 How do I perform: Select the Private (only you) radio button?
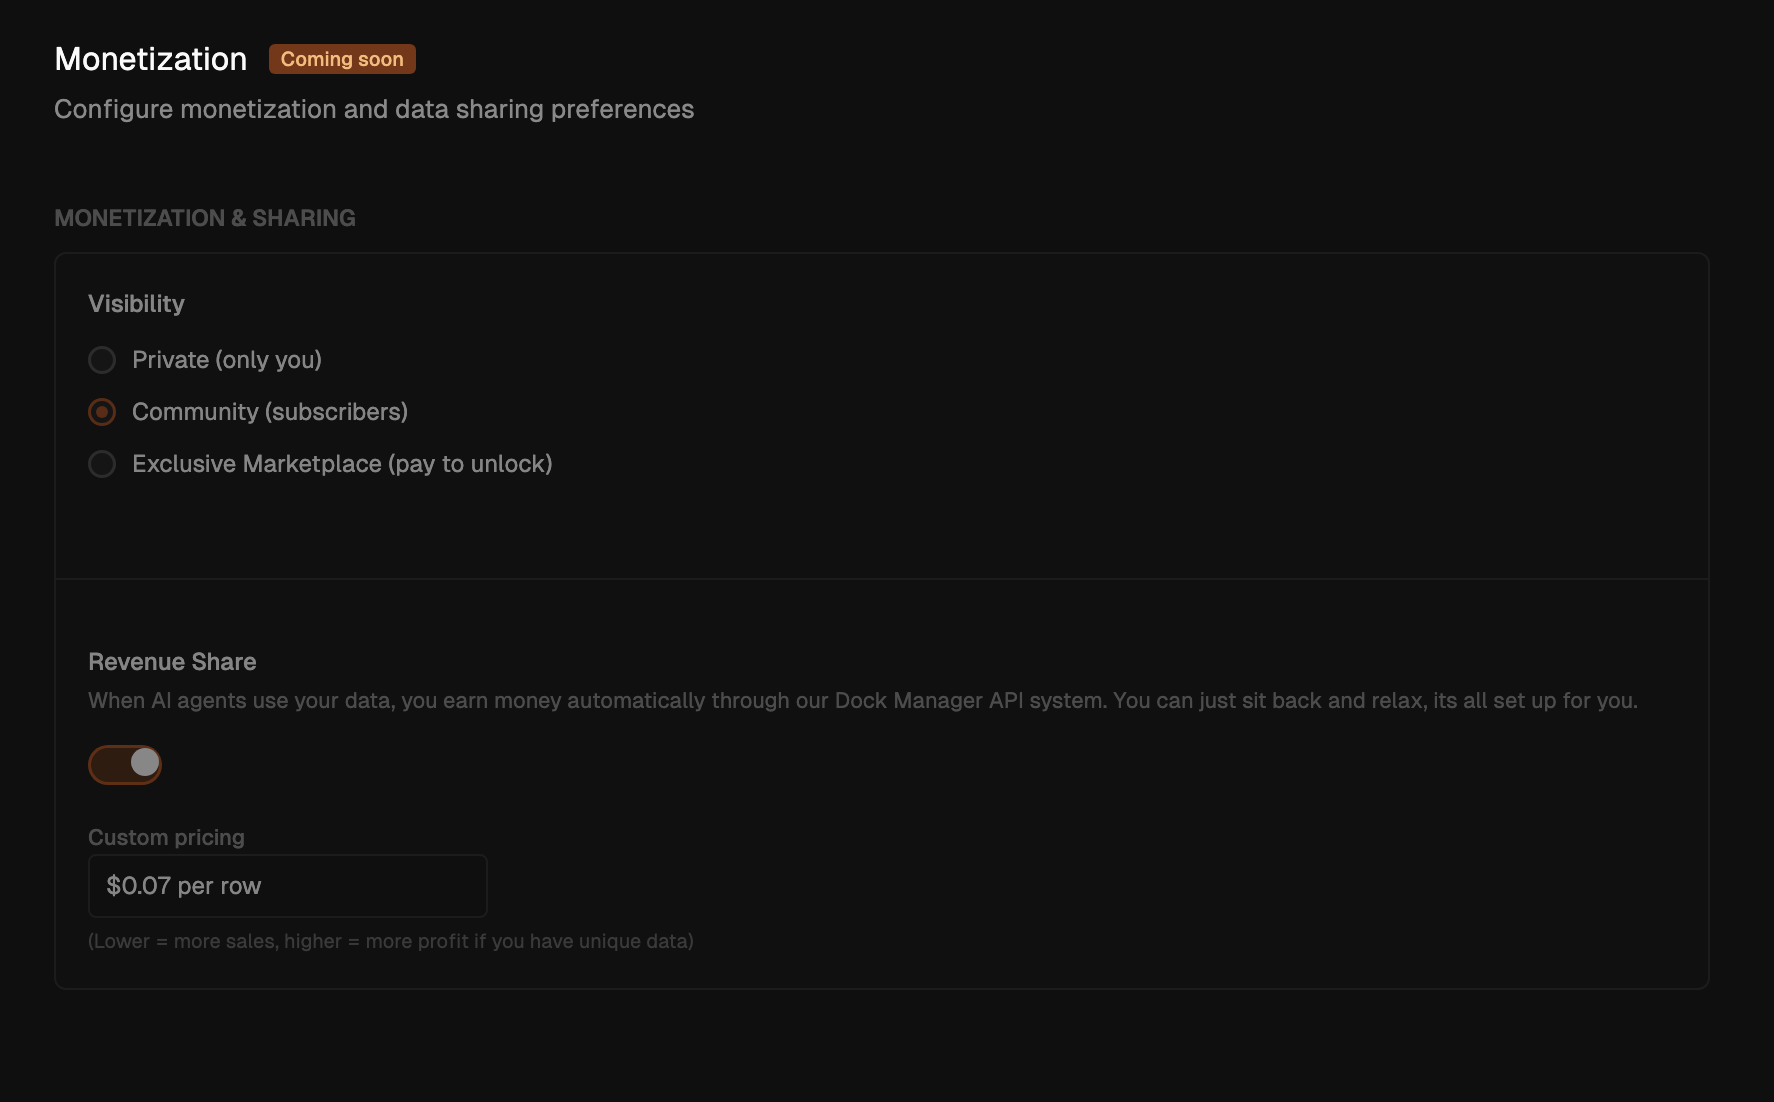(x=102, y=360)
